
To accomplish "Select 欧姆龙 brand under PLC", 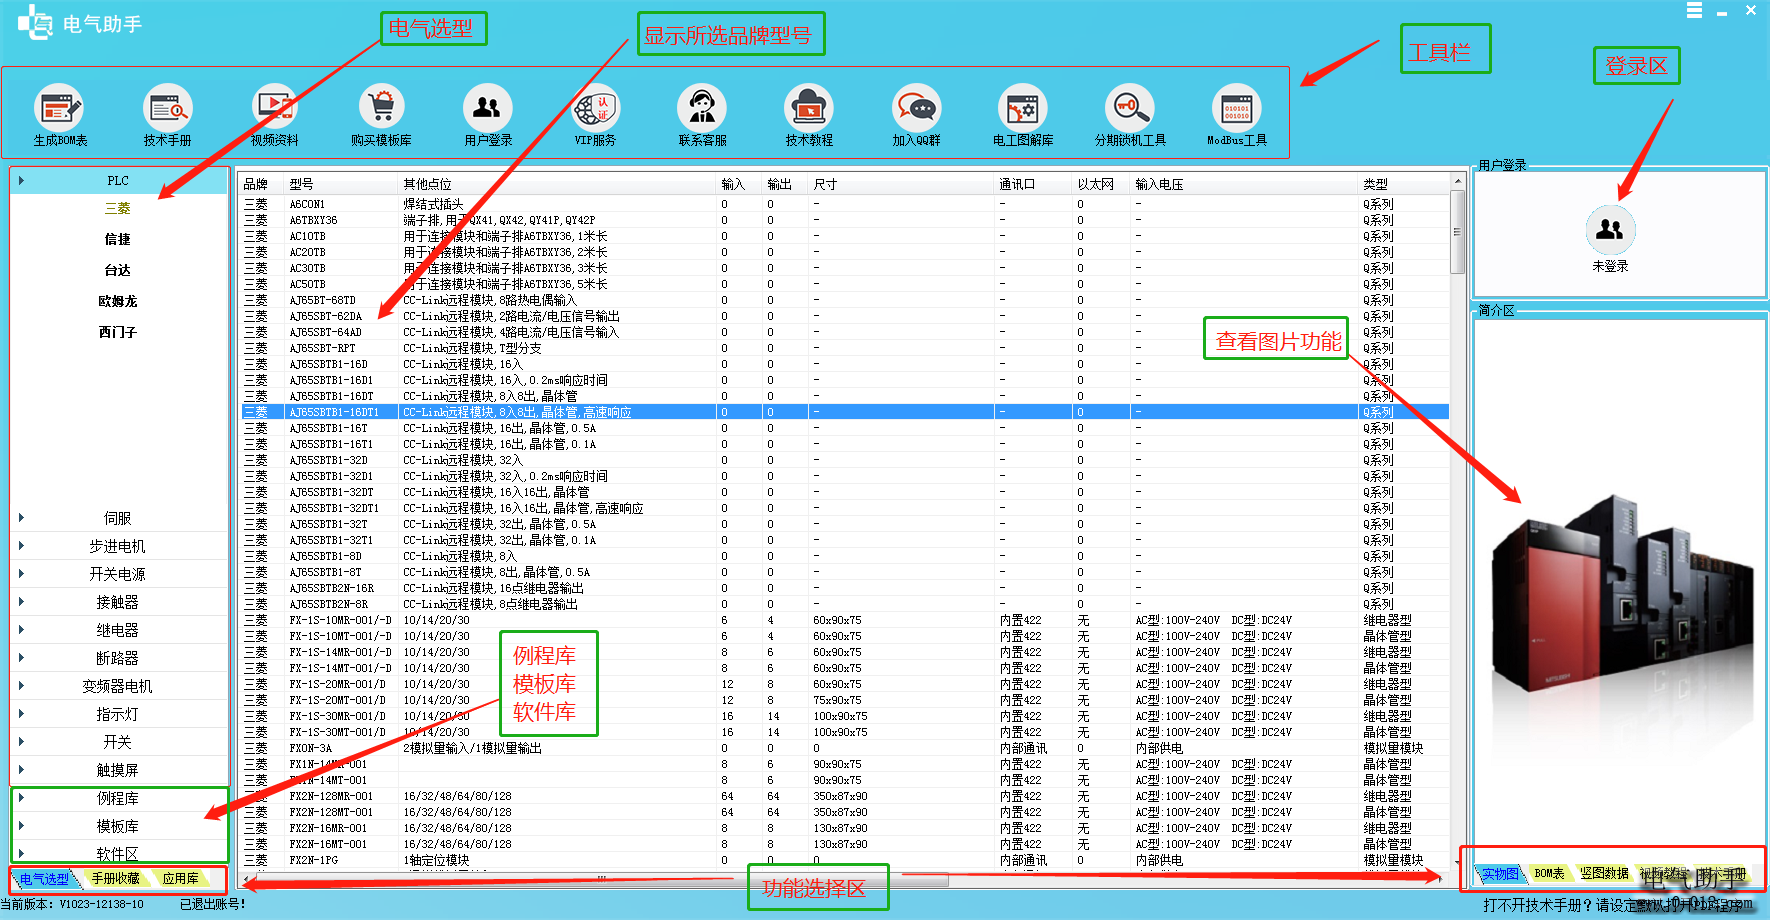I will (x=118, y=301).
